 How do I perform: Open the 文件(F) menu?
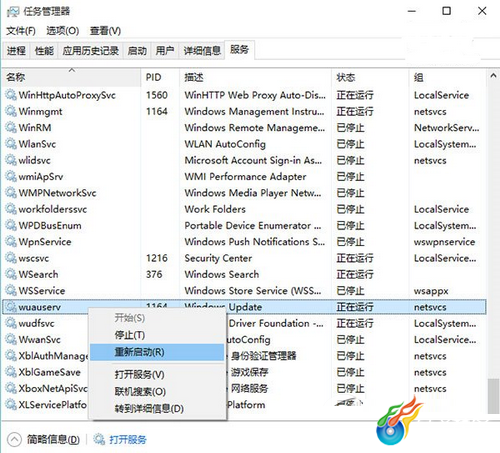(21, 31)
